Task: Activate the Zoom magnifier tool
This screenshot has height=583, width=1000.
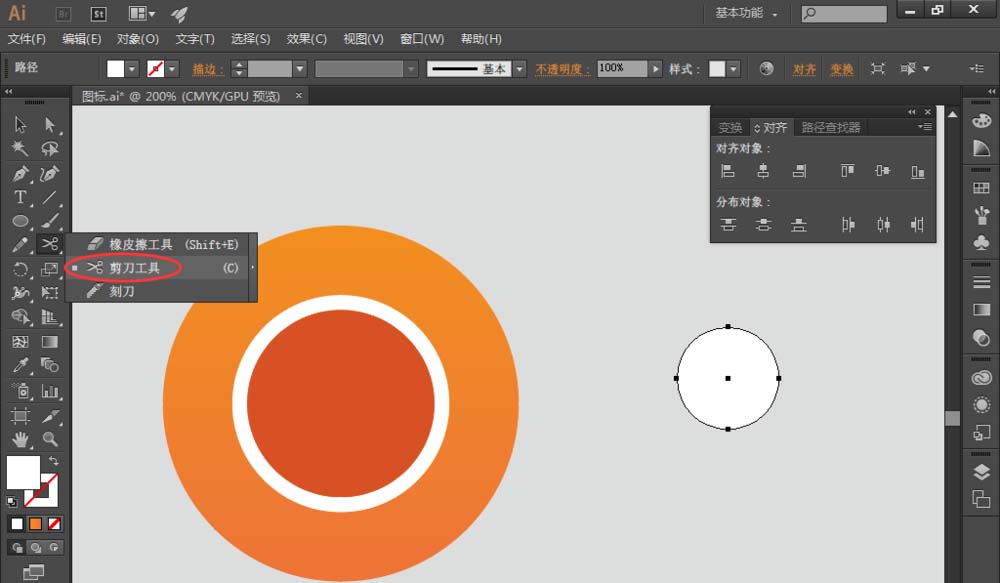Action: [50, 439]
